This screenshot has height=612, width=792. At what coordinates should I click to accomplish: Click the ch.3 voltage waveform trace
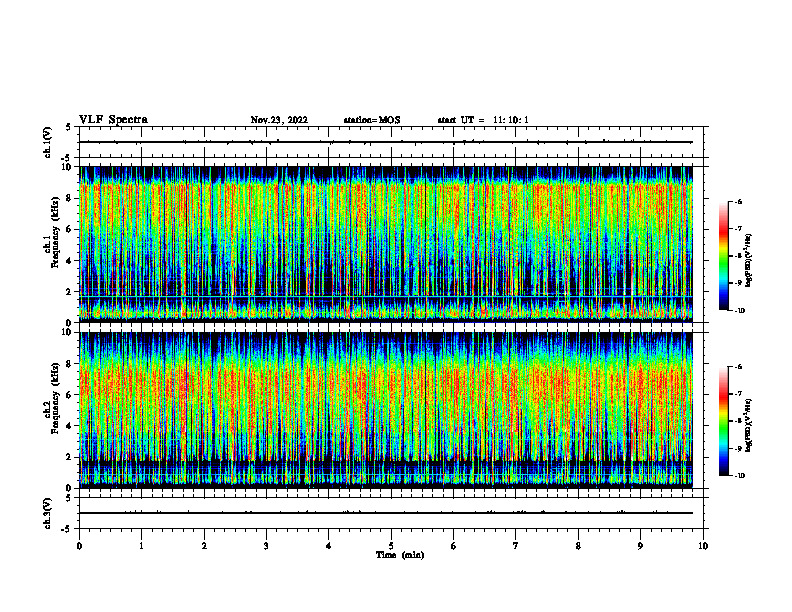386,513
